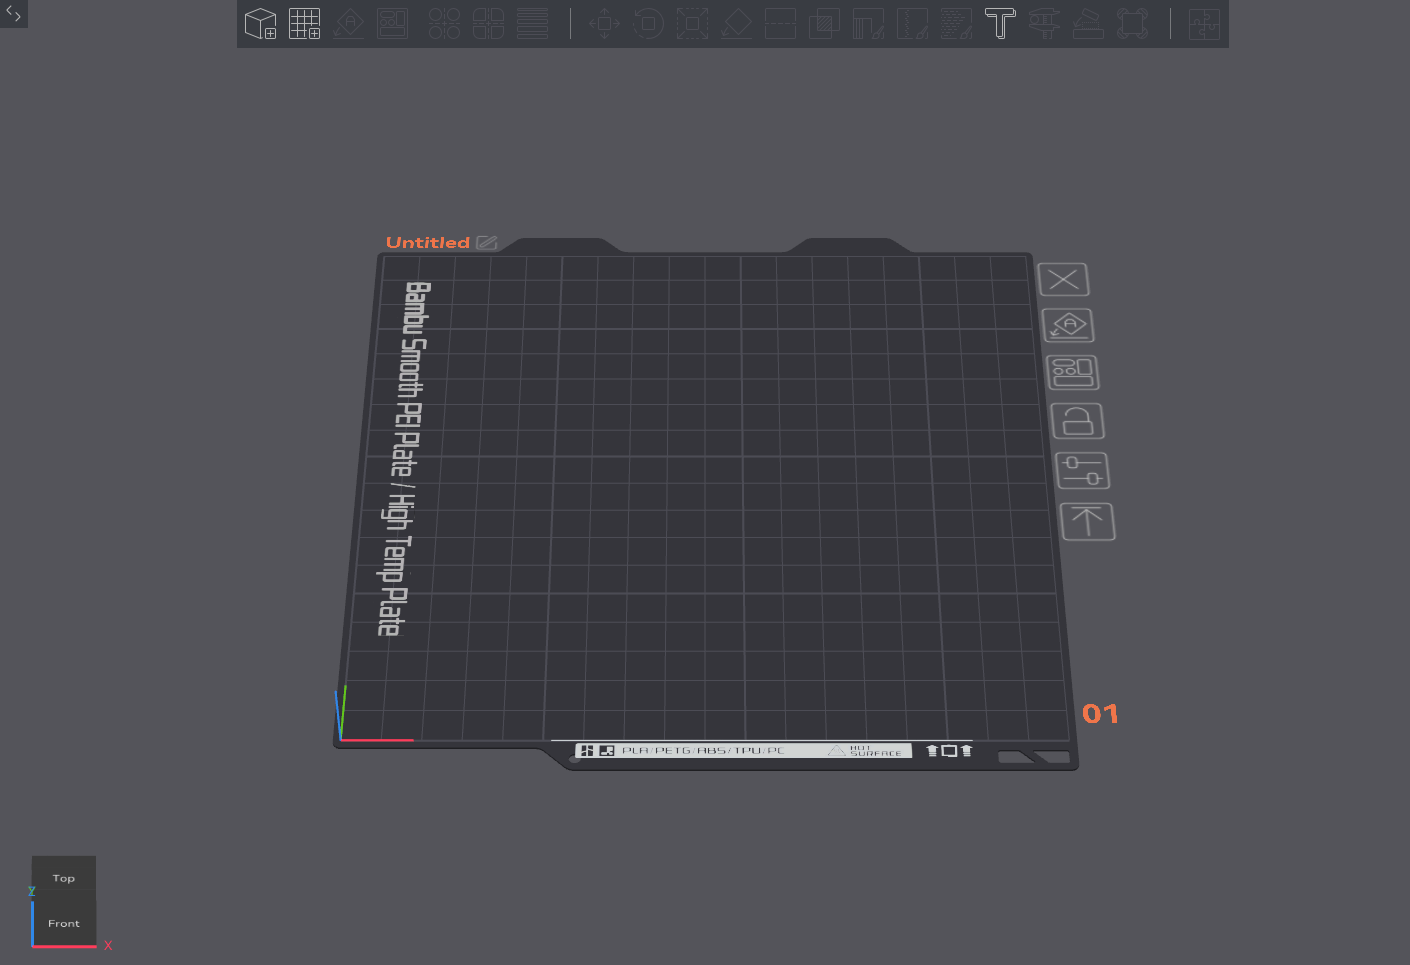Select the Color painting tool
This screenshot has width=1410, height=965.
[x=956, y=23]
